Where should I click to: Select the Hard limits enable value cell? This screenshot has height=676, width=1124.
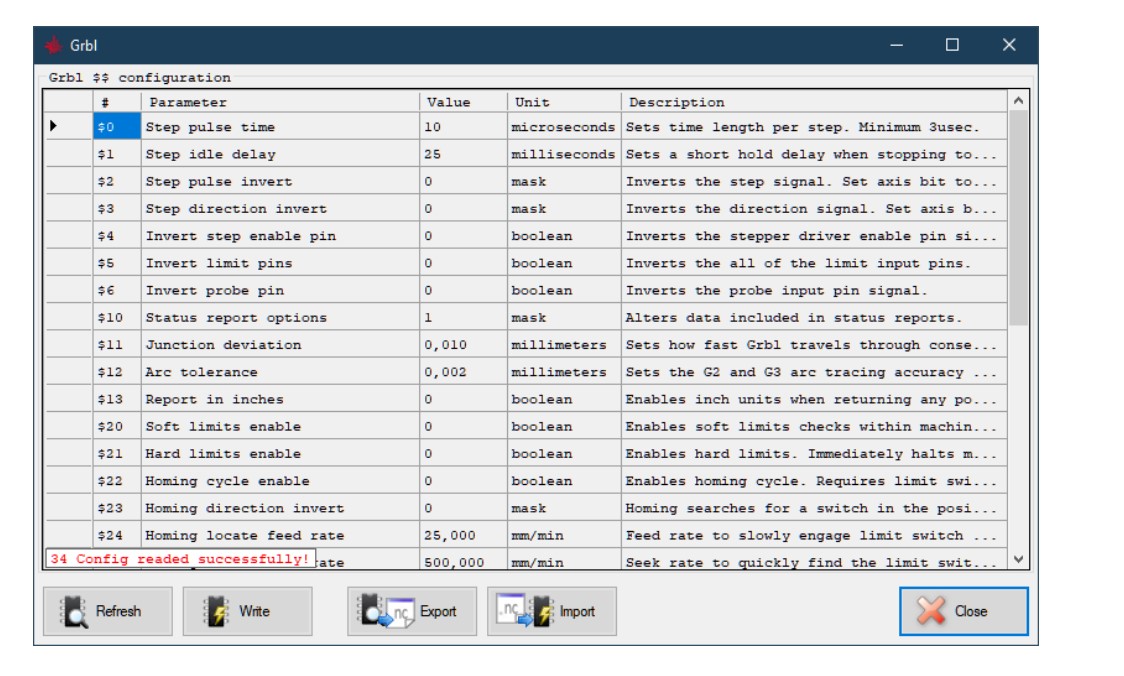pos(463,454)
